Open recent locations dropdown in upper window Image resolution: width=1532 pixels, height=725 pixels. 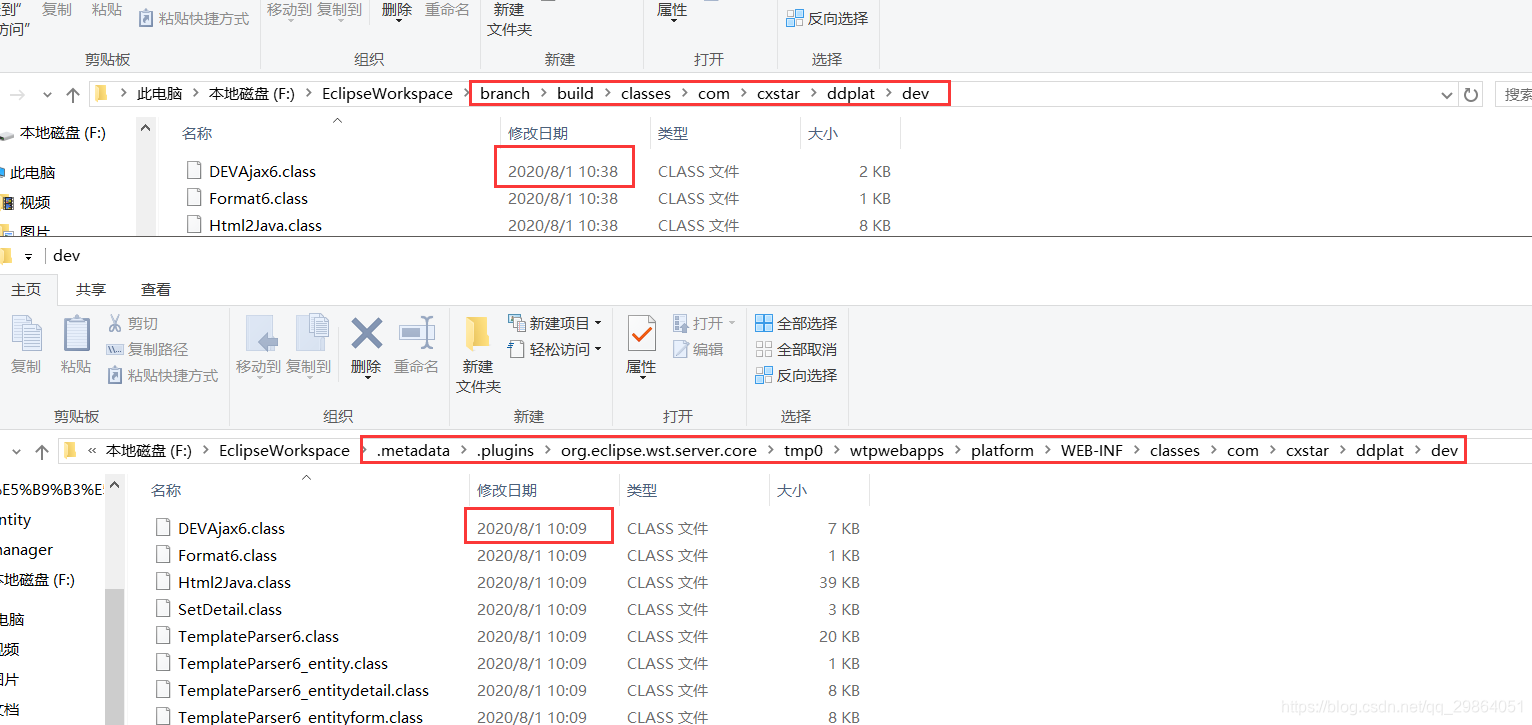(46, 95)
